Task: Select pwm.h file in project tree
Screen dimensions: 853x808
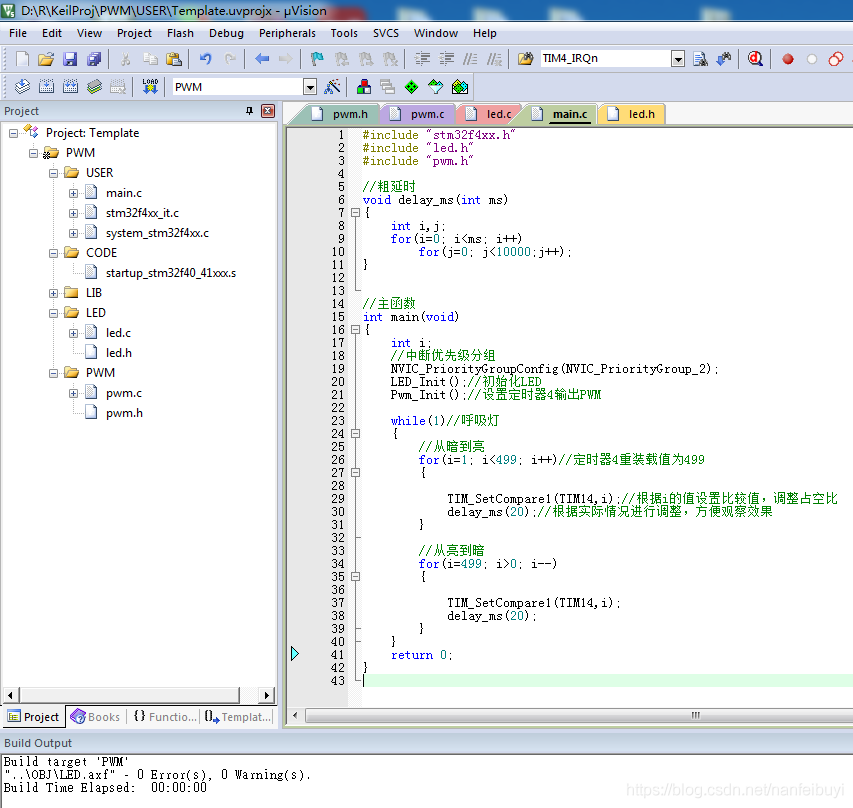Action: (124, 413)
